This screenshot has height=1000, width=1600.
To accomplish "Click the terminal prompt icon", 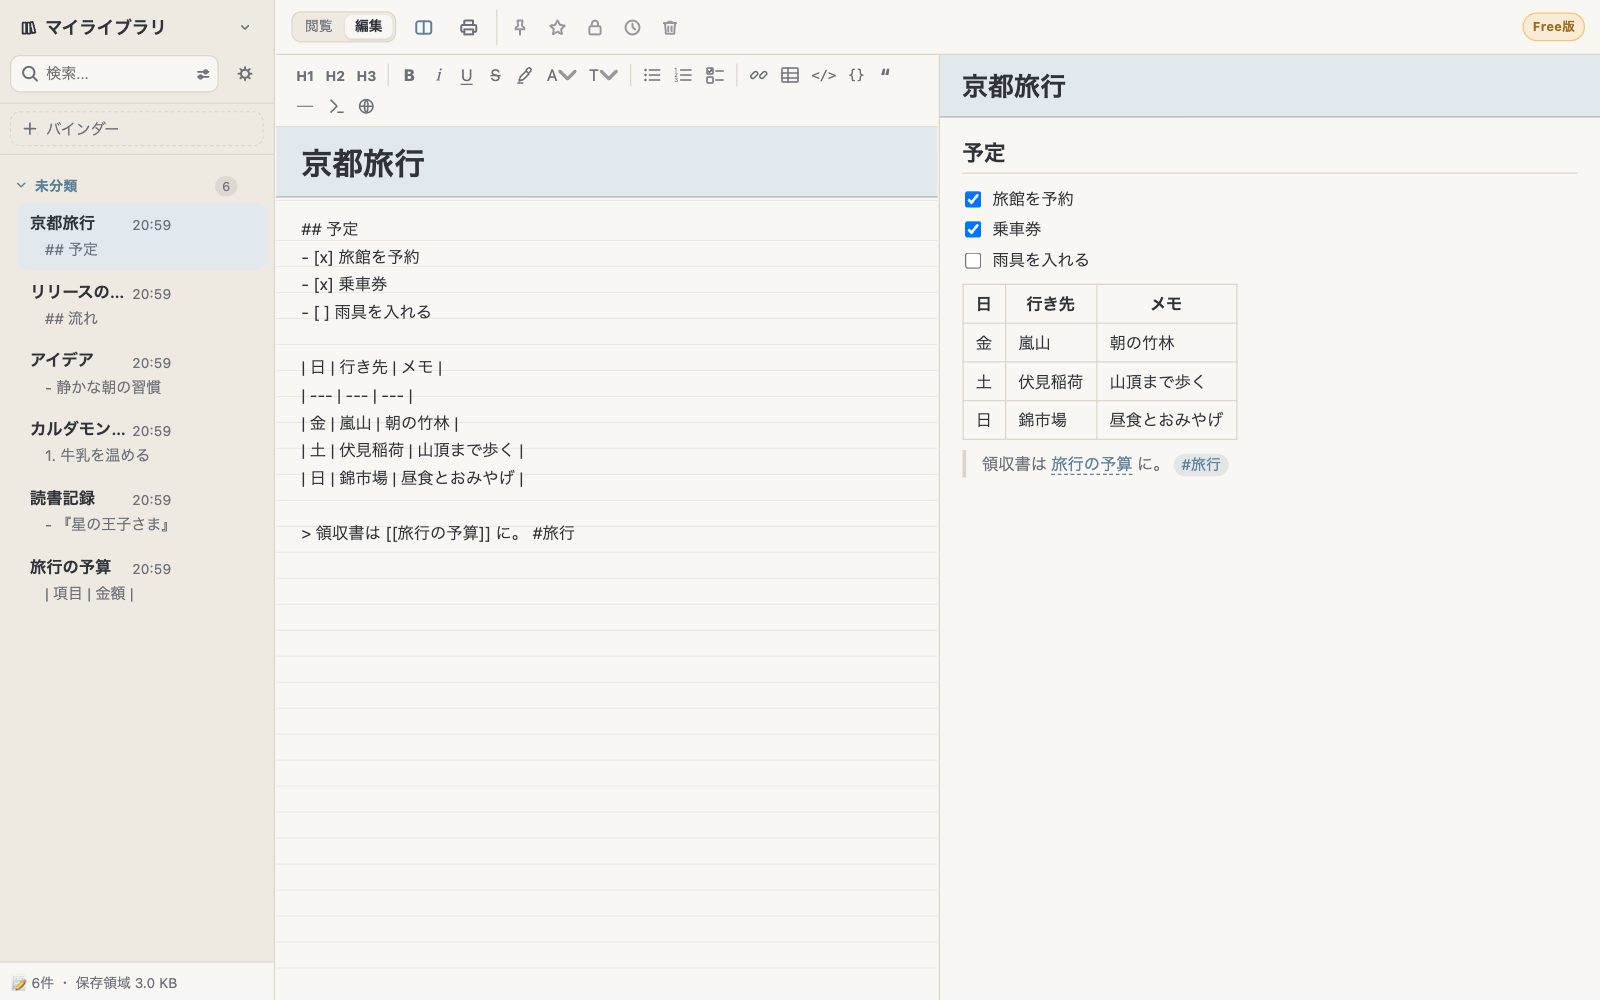I will pos(336,106).
